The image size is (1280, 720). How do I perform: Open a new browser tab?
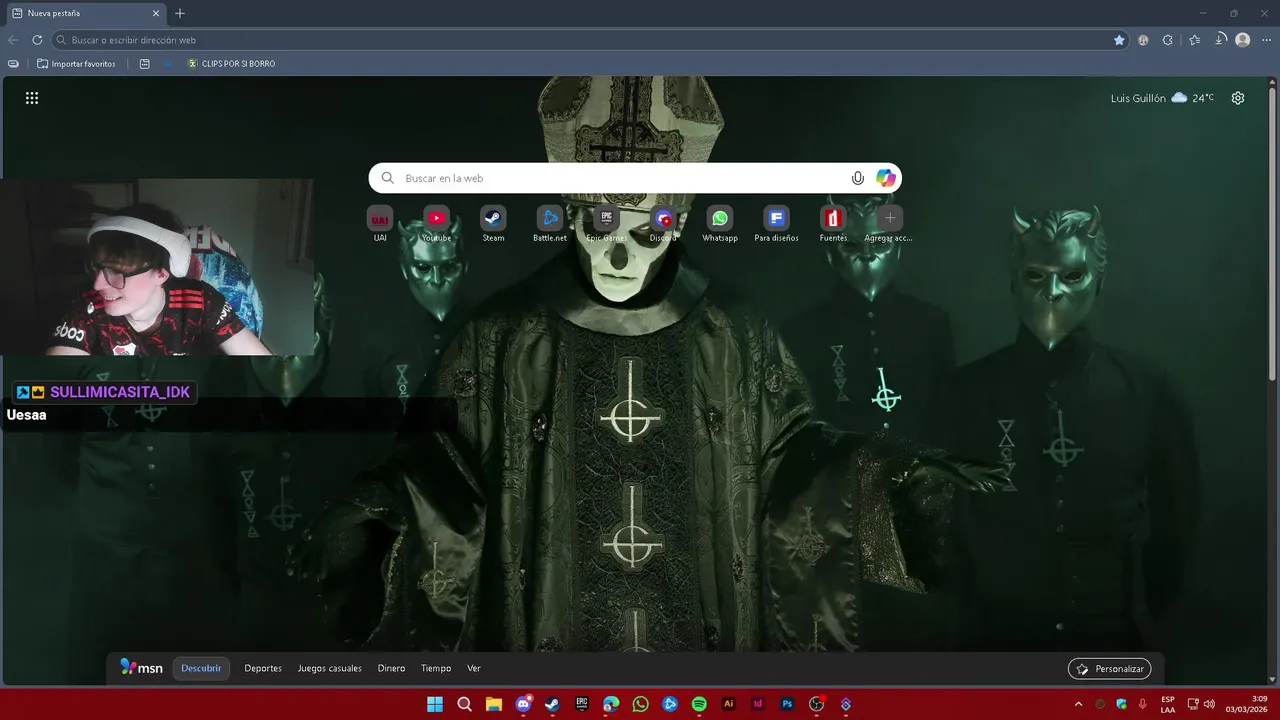point(180,13)
